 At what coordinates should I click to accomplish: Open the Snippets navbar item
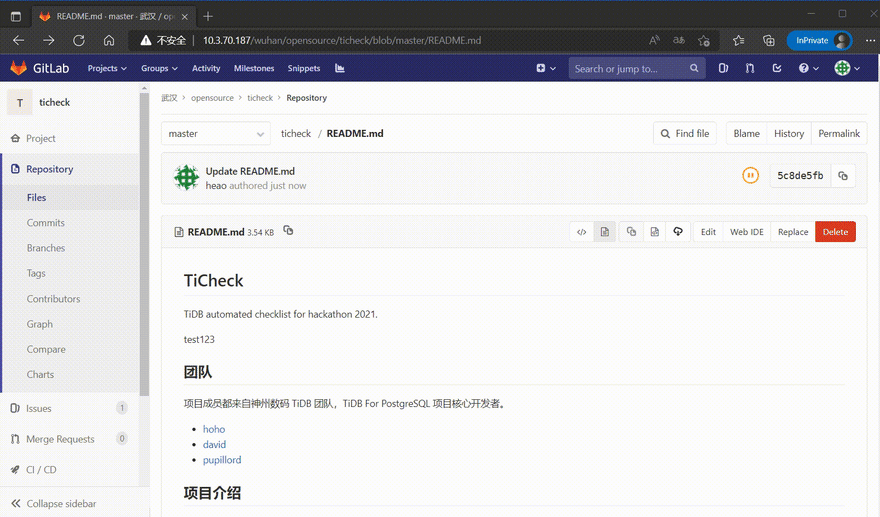tap(304, 68)
